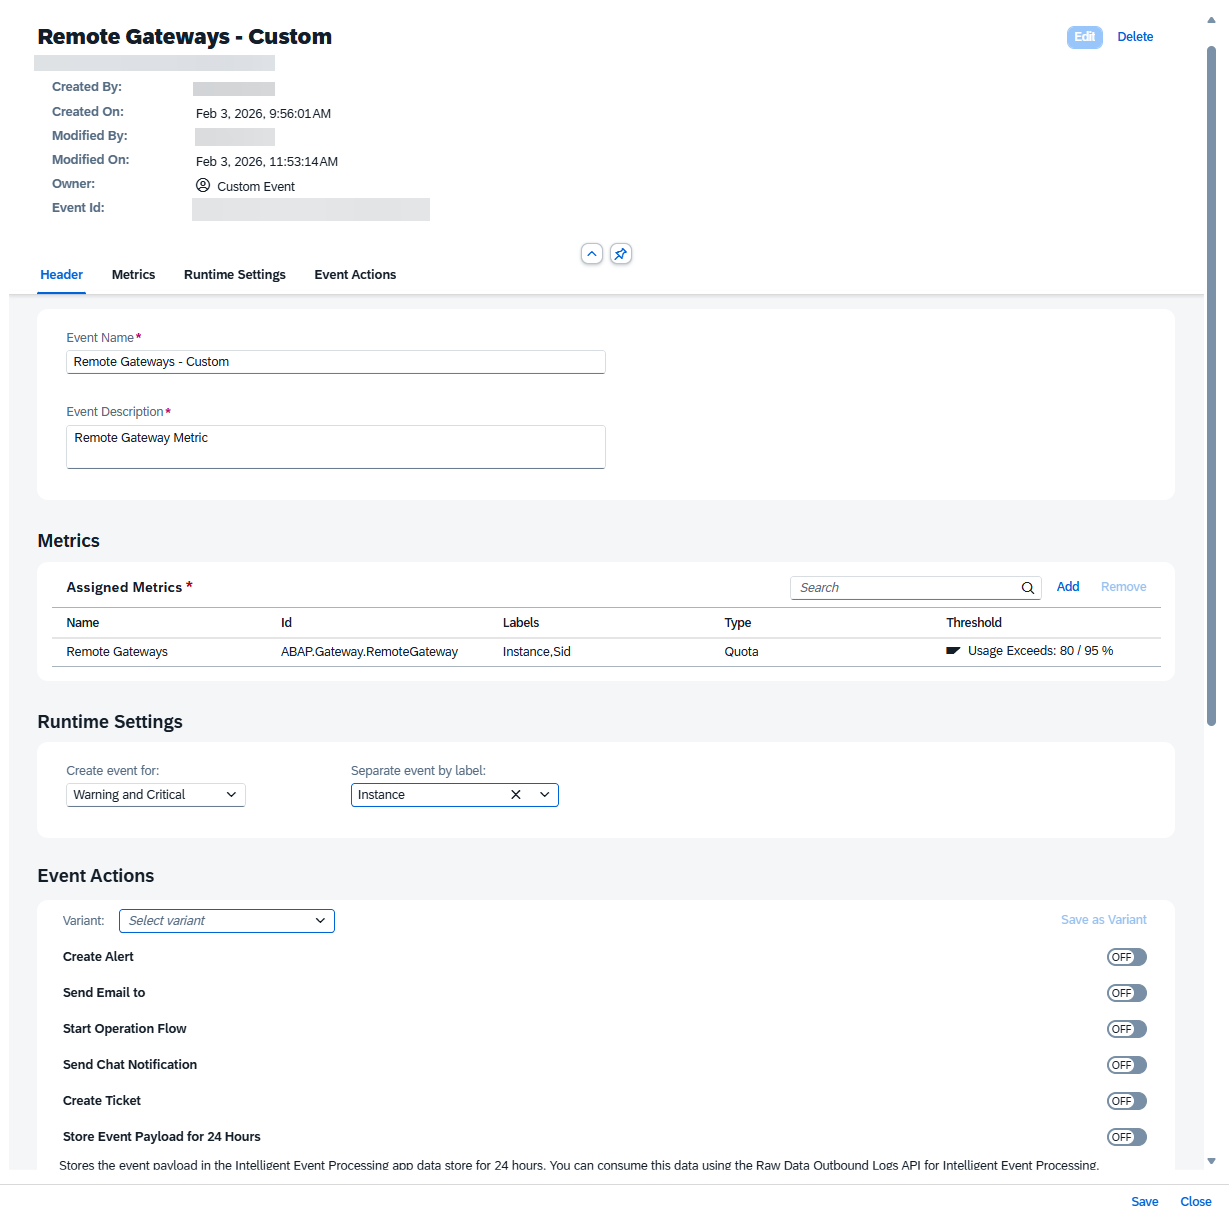
Task: Pin the header using the pin icon
Action: tap(621, 254)
